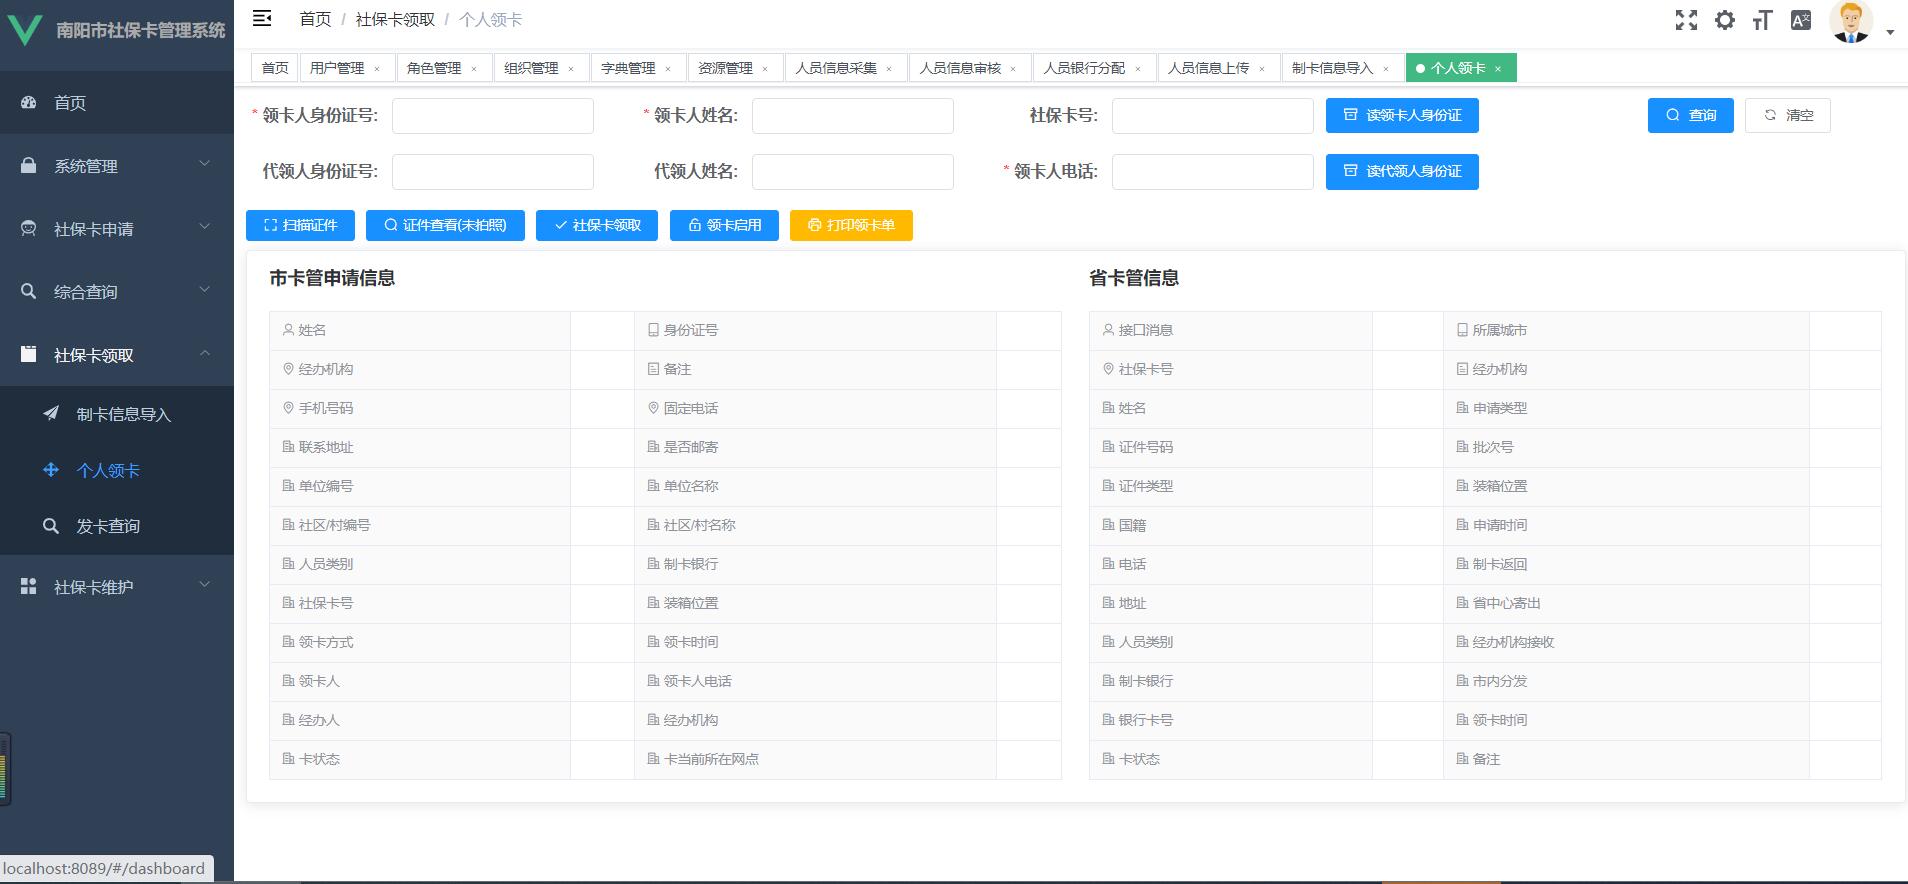This screenshot has height=884, width=1908.
Task: Click the 社保卡领取 blue button
Action: (x=597, y=225)
